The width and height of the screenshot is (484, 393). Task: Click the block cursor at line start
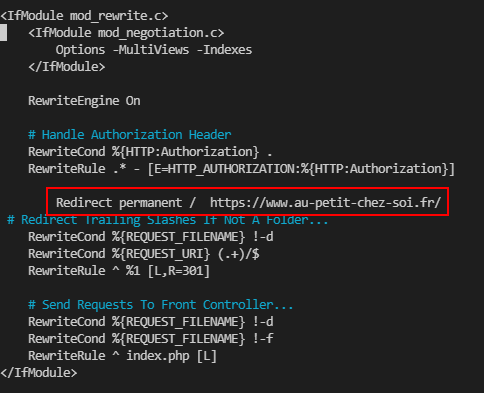pyautogui.click(x=3, y=33)
